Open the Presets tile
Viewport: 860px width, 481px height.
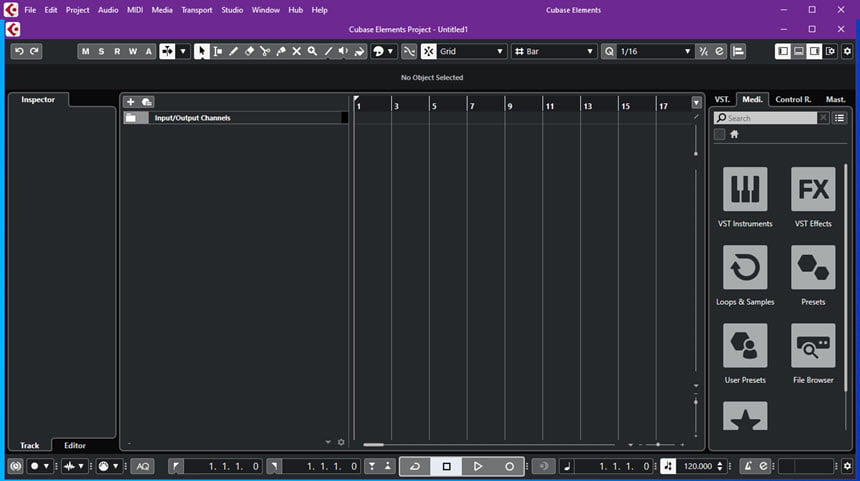tap(813, 268)
